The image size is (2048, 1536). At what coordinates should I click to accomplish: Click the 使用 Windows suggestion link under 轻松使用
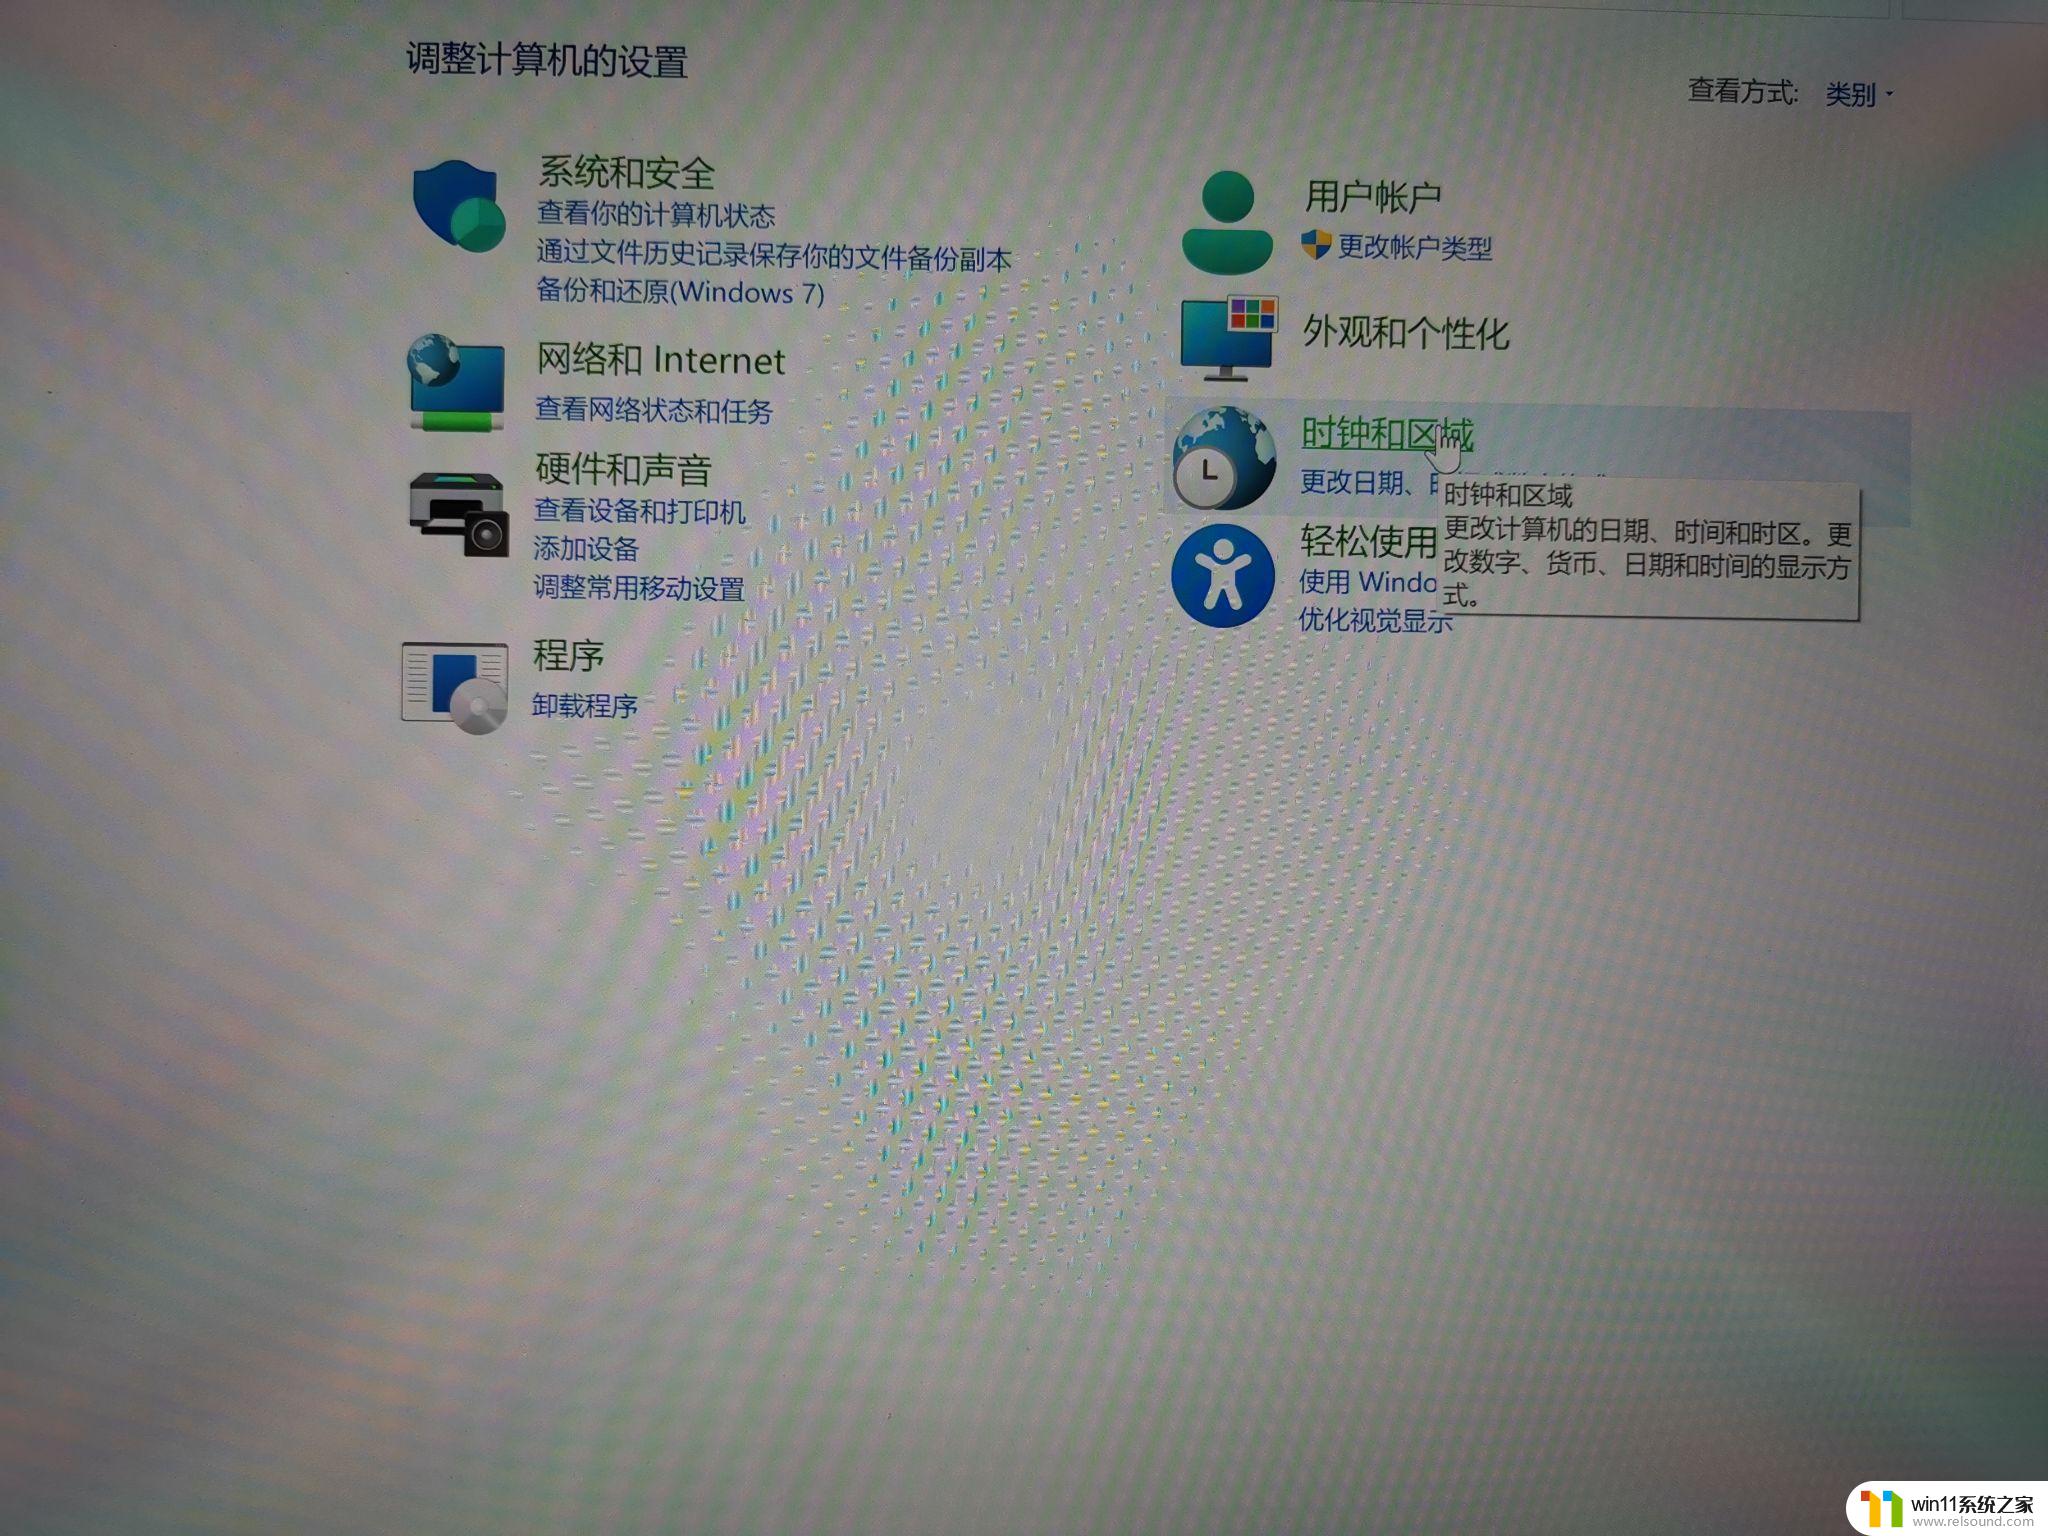(1367, 581)
